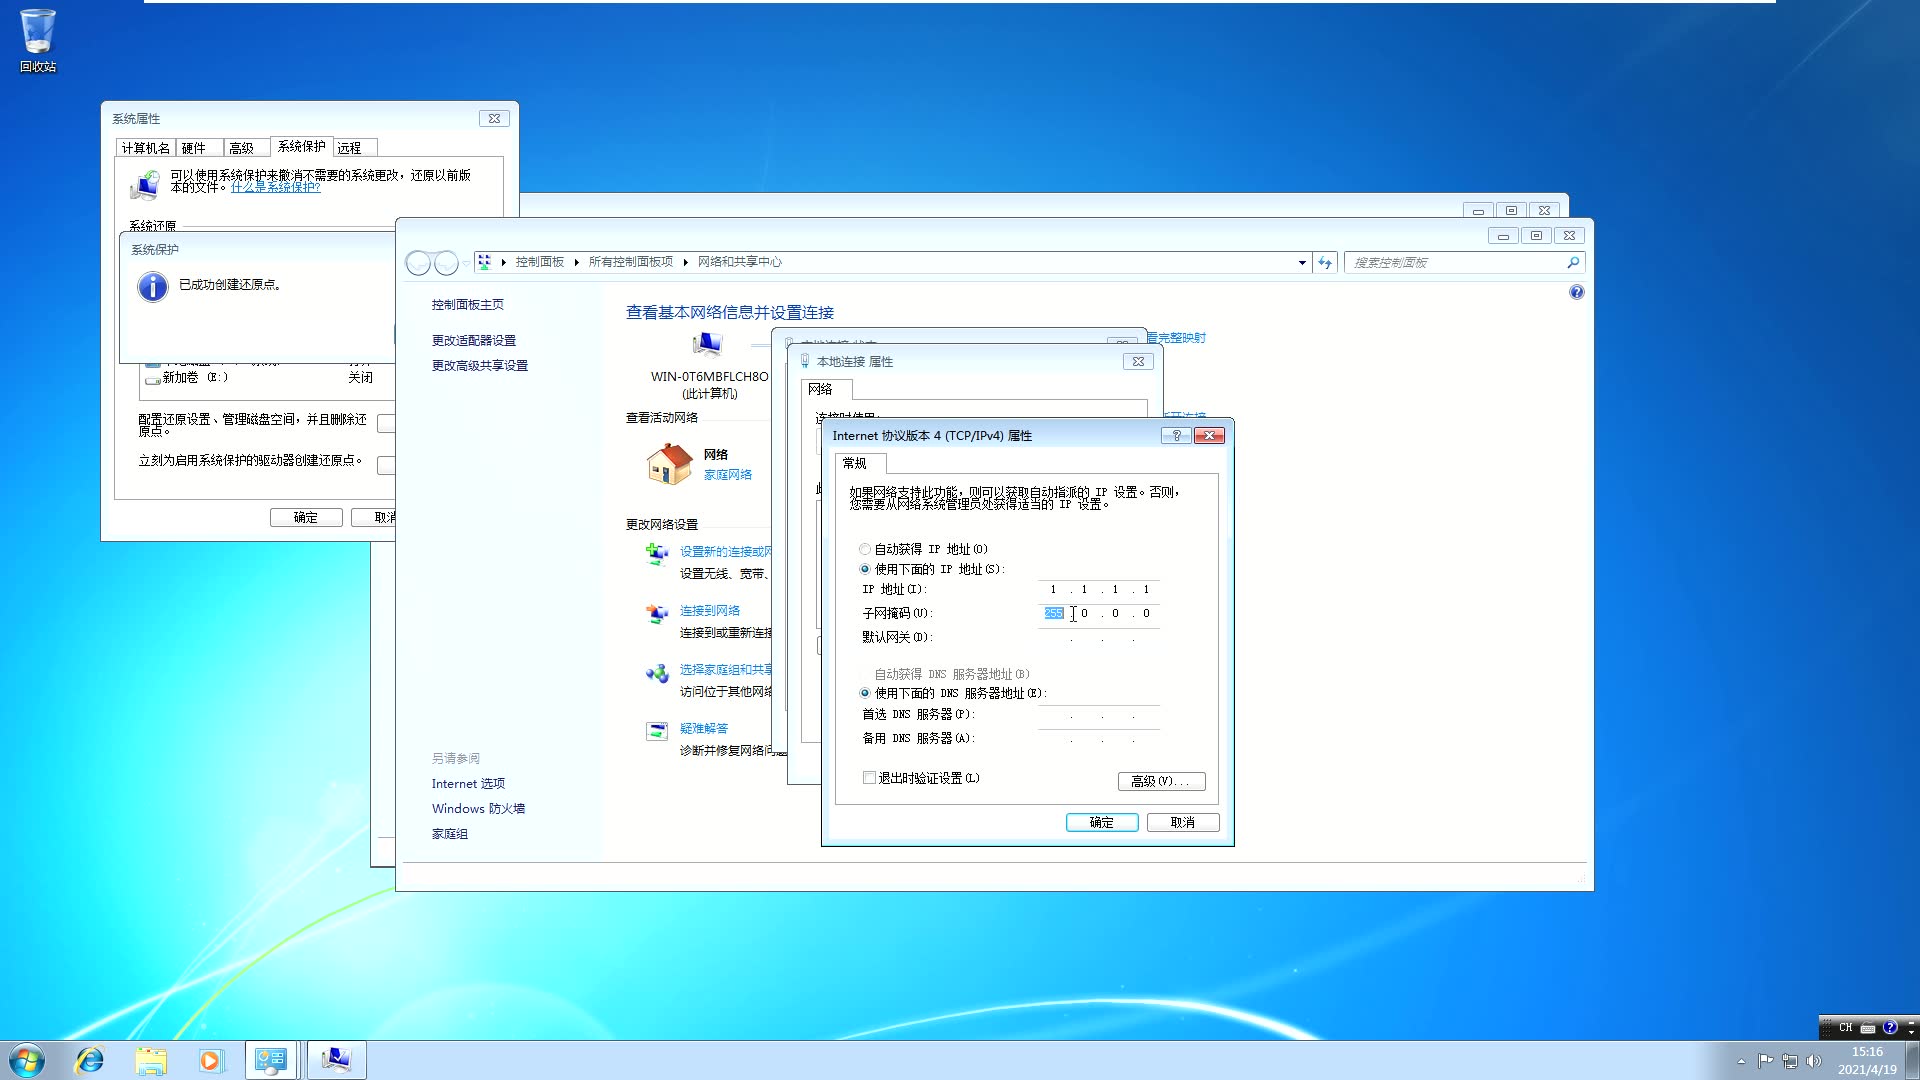1920x1080 pixels.
Task: Open the volume speaker tray icon
Action: [1813, 1061]
